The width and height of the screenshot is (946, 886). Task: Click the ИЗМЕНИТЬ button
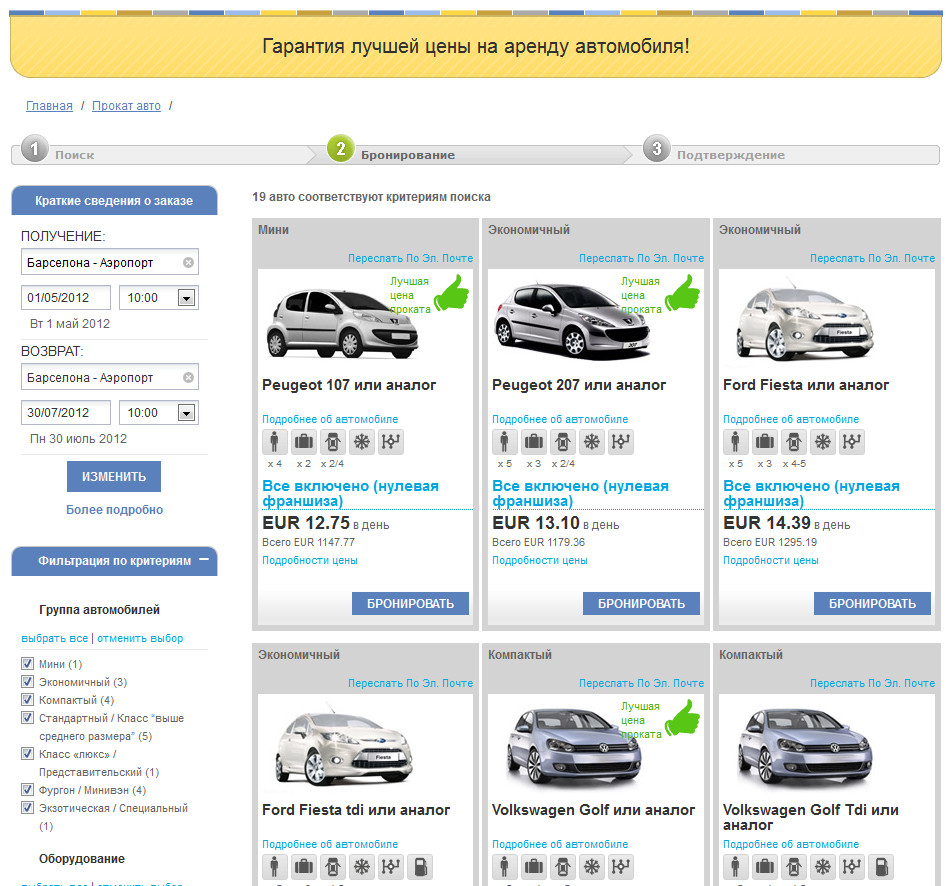(x=114, y=477)
